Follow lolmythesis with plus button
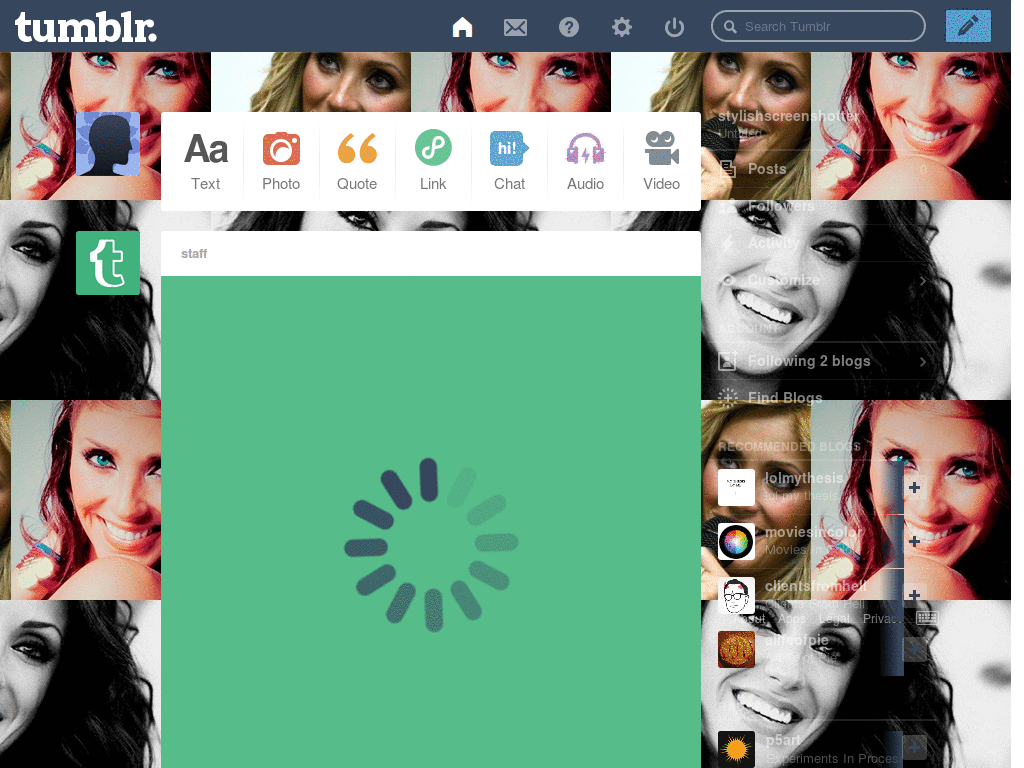Screen dimensions: 1024x768 tap(914, 487)
